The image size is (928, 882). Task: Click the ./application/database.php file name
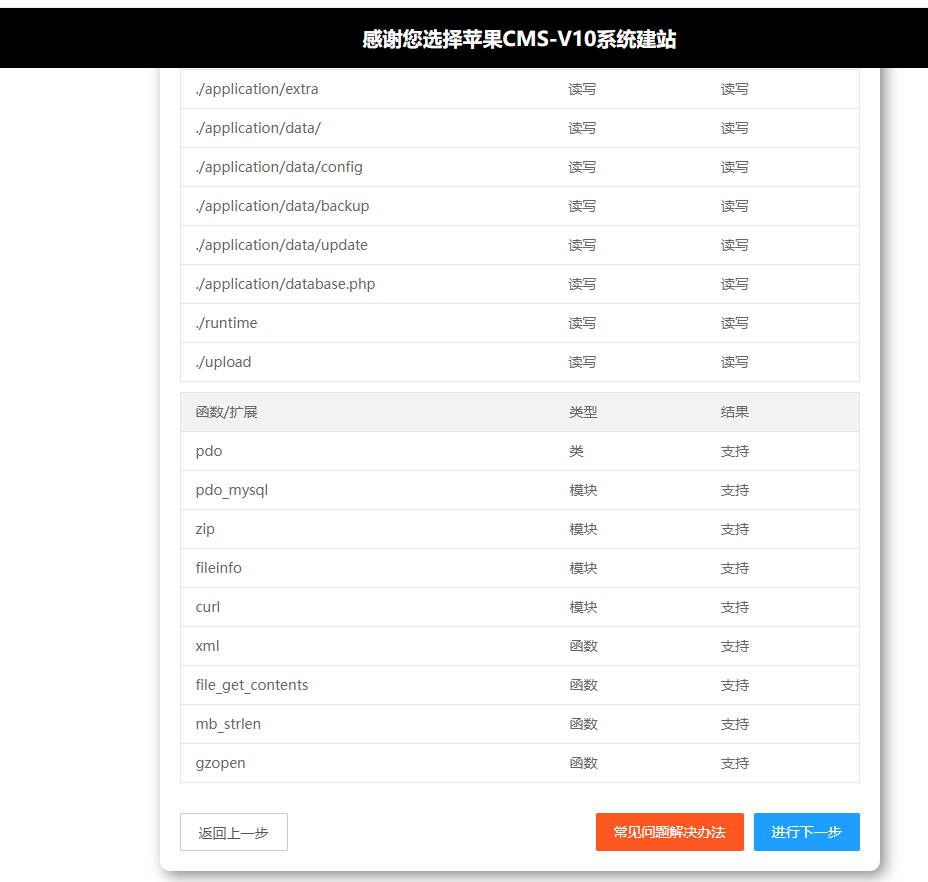(x=285, y=285)
